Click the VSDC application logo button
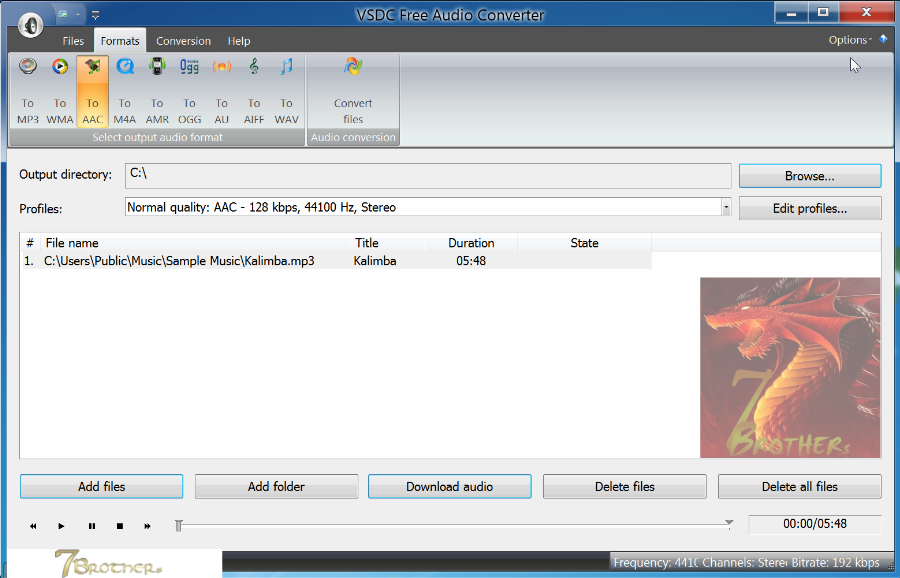Screen dimensions: 900x578 (x=30, y=25)
